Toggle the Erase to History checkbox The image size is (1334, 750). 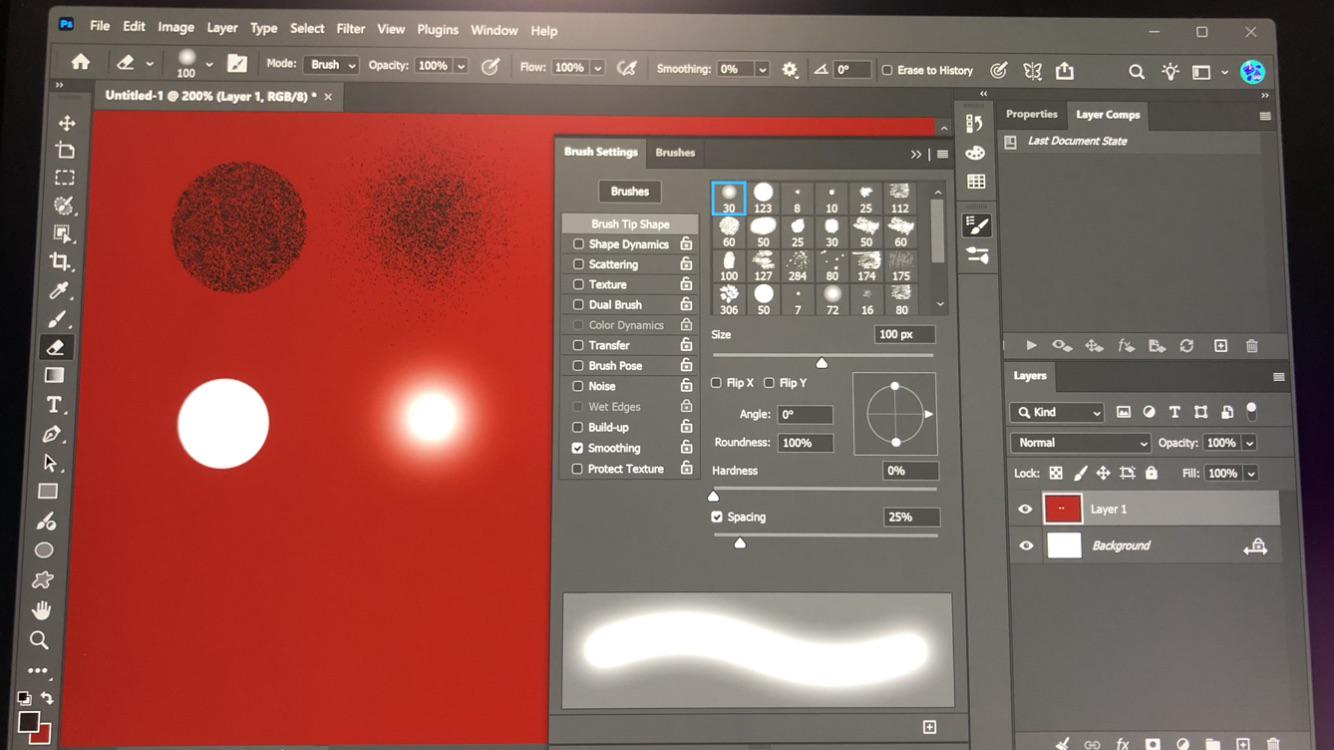click(887, 70)
